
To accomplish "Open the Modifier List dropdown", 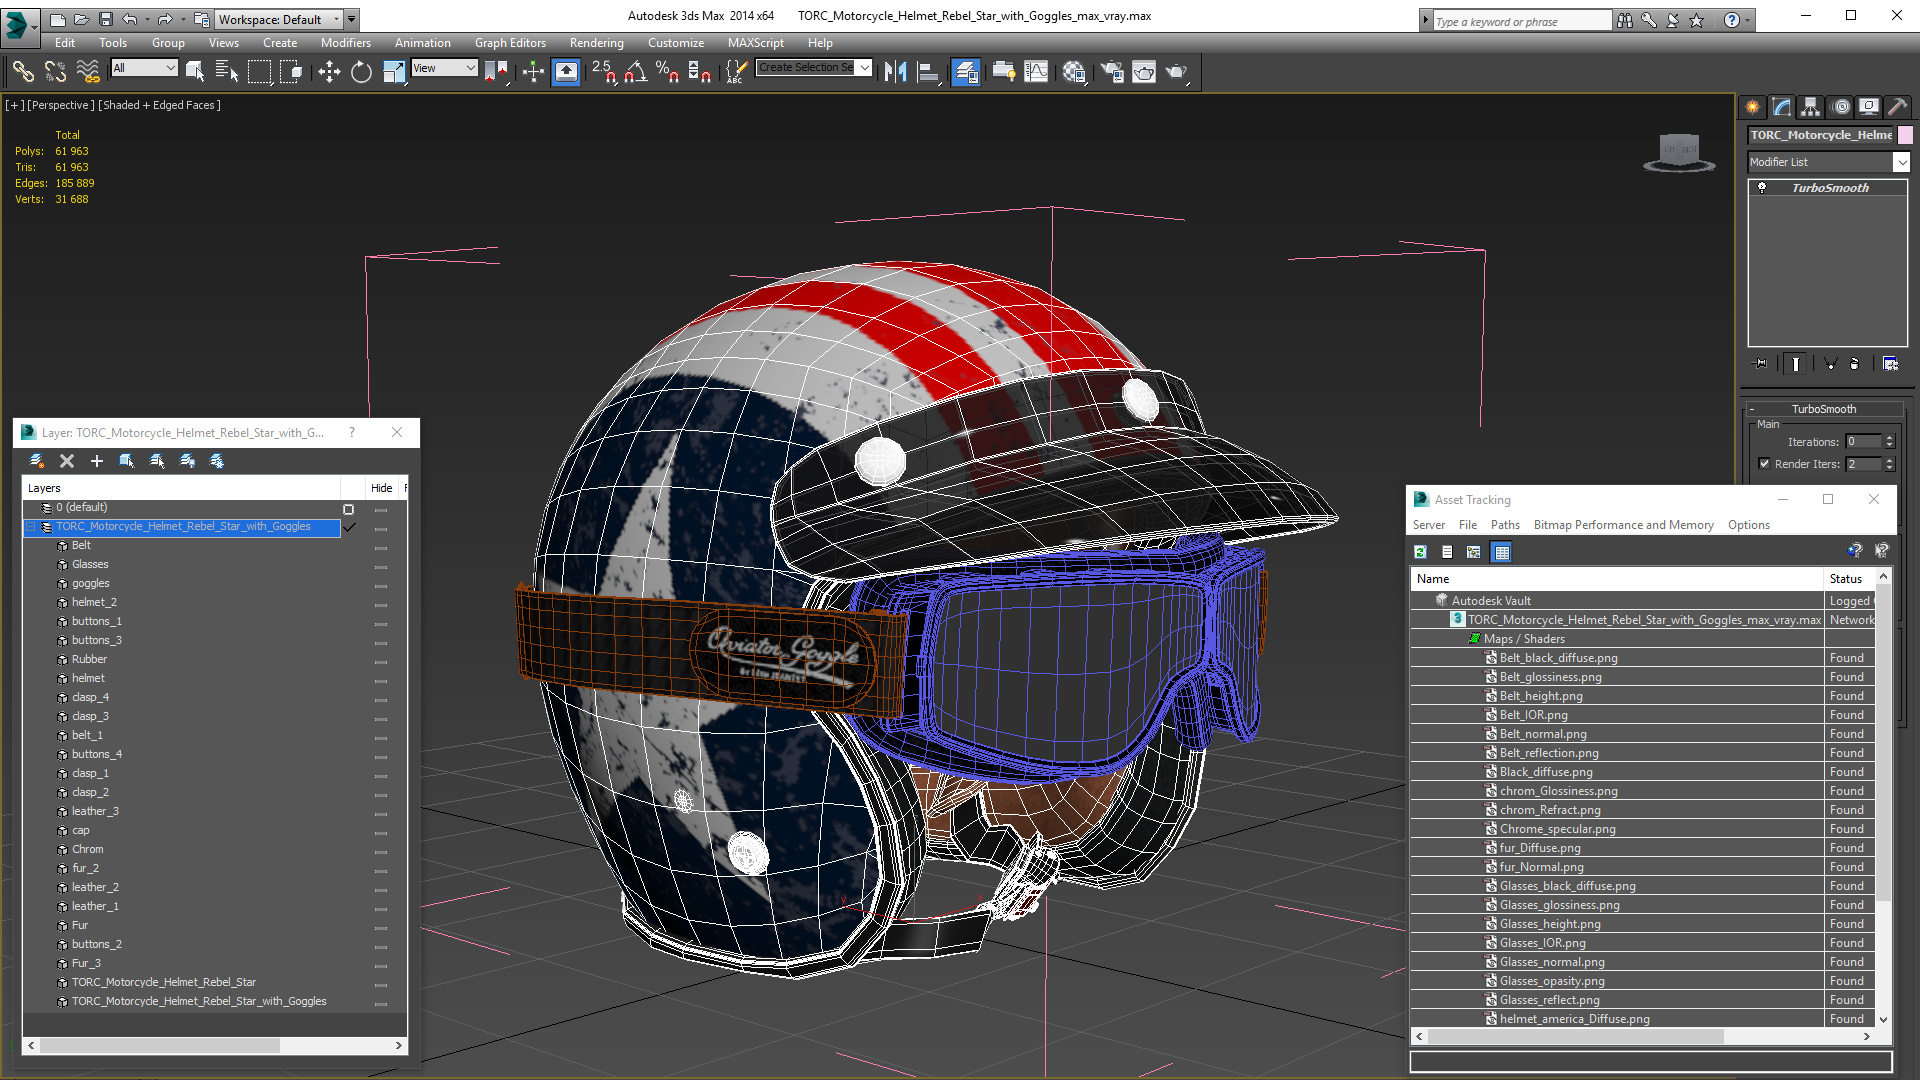I will click(1828, 162).
